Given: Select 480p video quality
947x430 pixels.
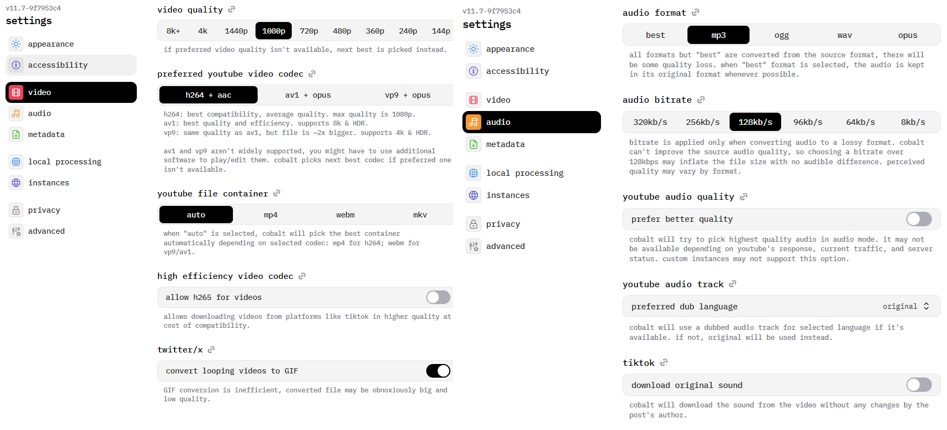Looking at the screenshot, I should [x=342, y=31].
